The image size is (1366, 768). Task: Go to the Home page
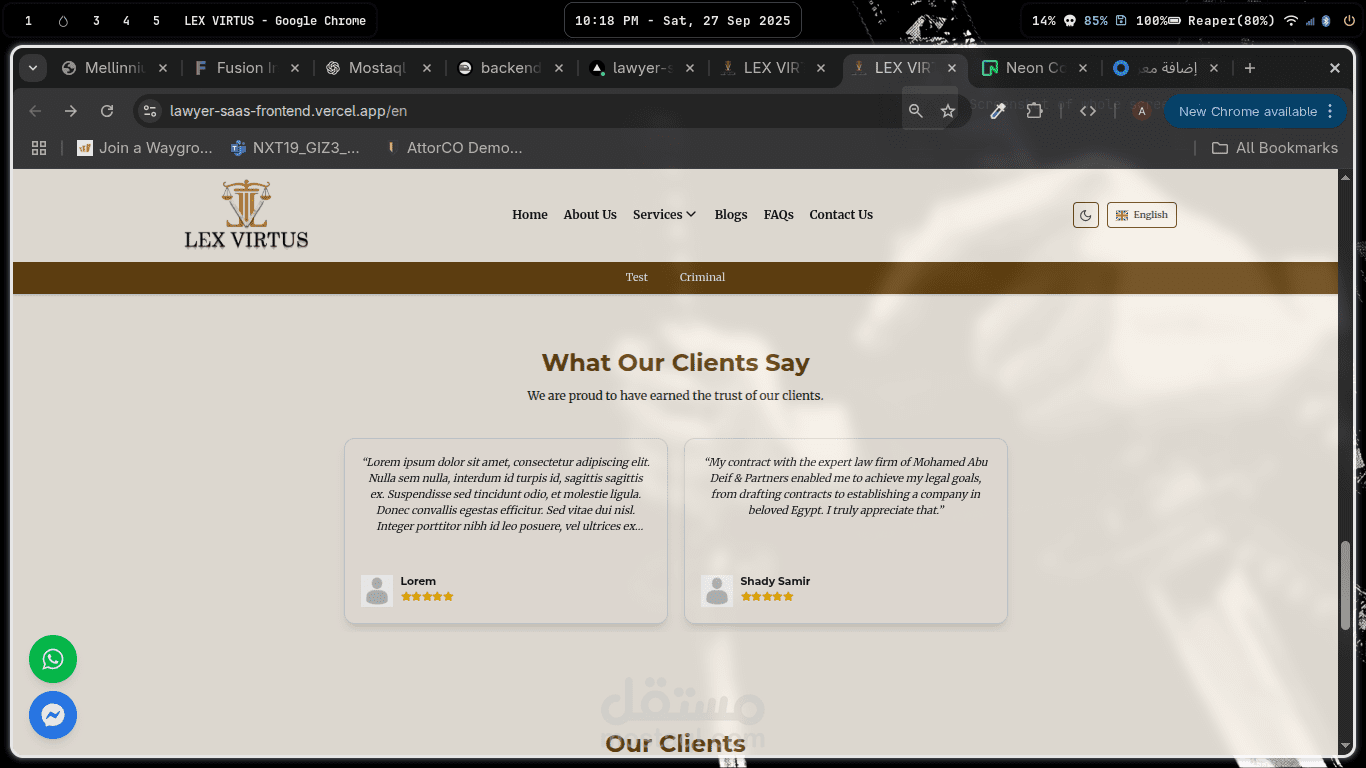(x=530, y=215)
